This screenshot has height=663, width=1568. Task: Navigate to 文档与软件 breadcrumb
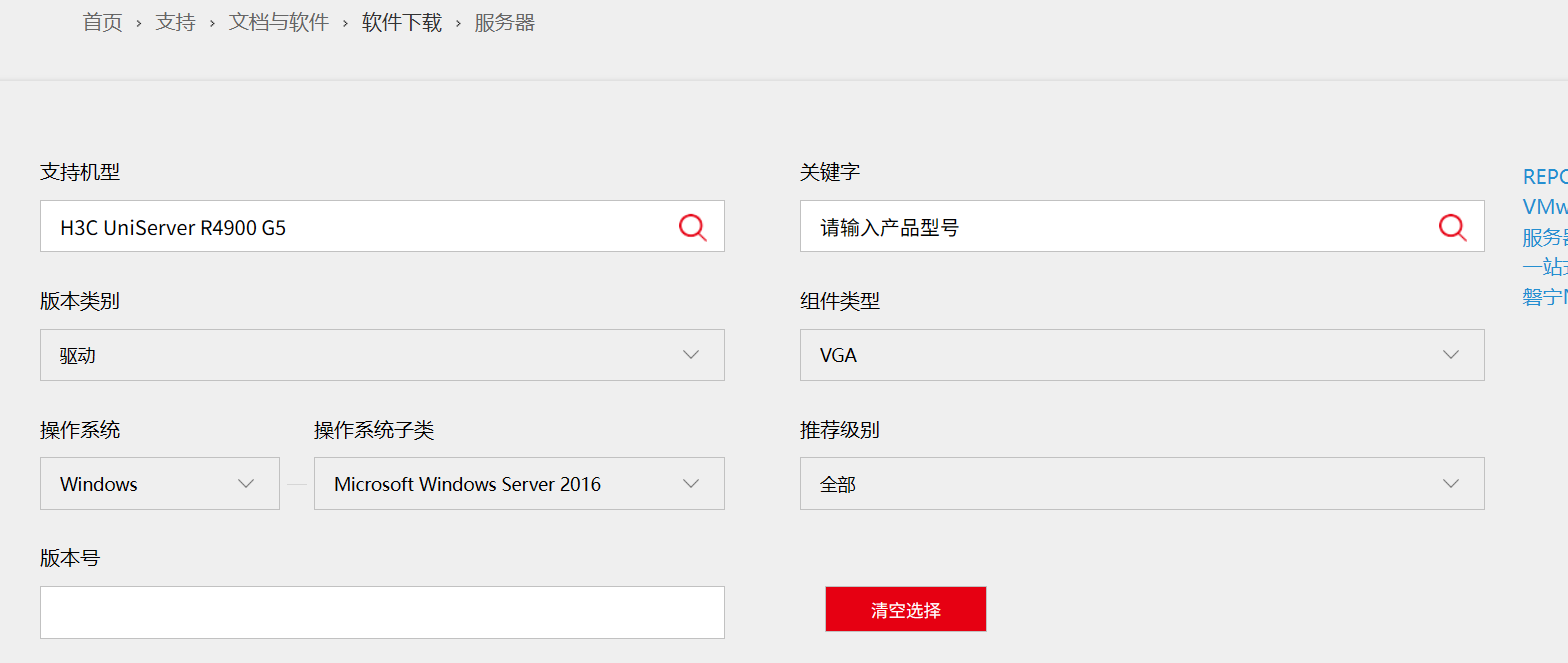pyautogui.click(x=278, y=23)
